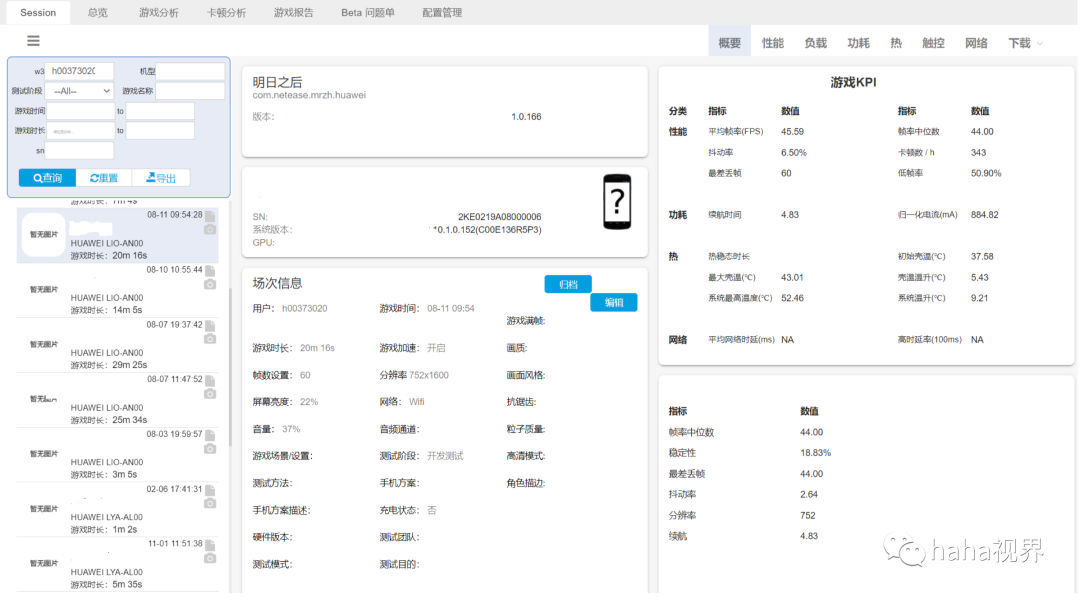Viewport: 1080px width, 598px height.
Task: Open file icon for 08-11 09:54:28 session
Action: coord(210,216)
